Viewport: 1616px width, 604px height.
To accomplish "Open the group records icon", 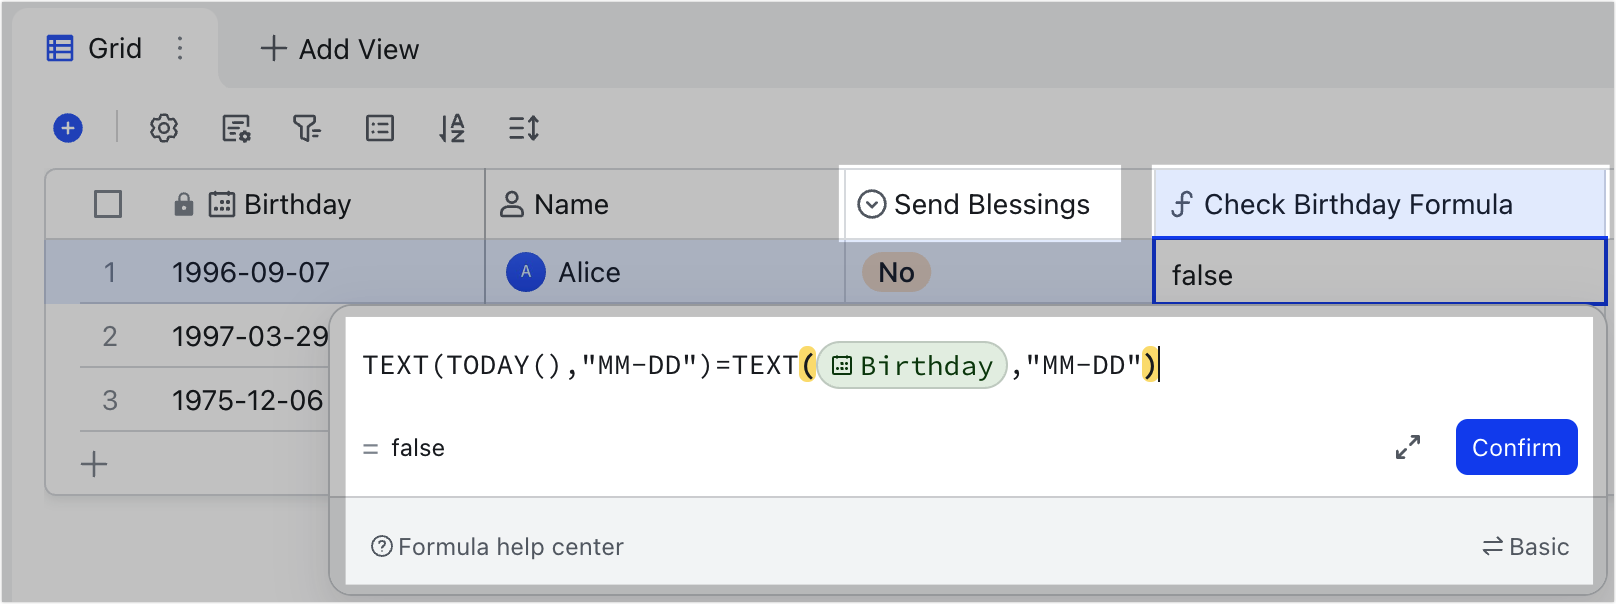I will 379,128.
